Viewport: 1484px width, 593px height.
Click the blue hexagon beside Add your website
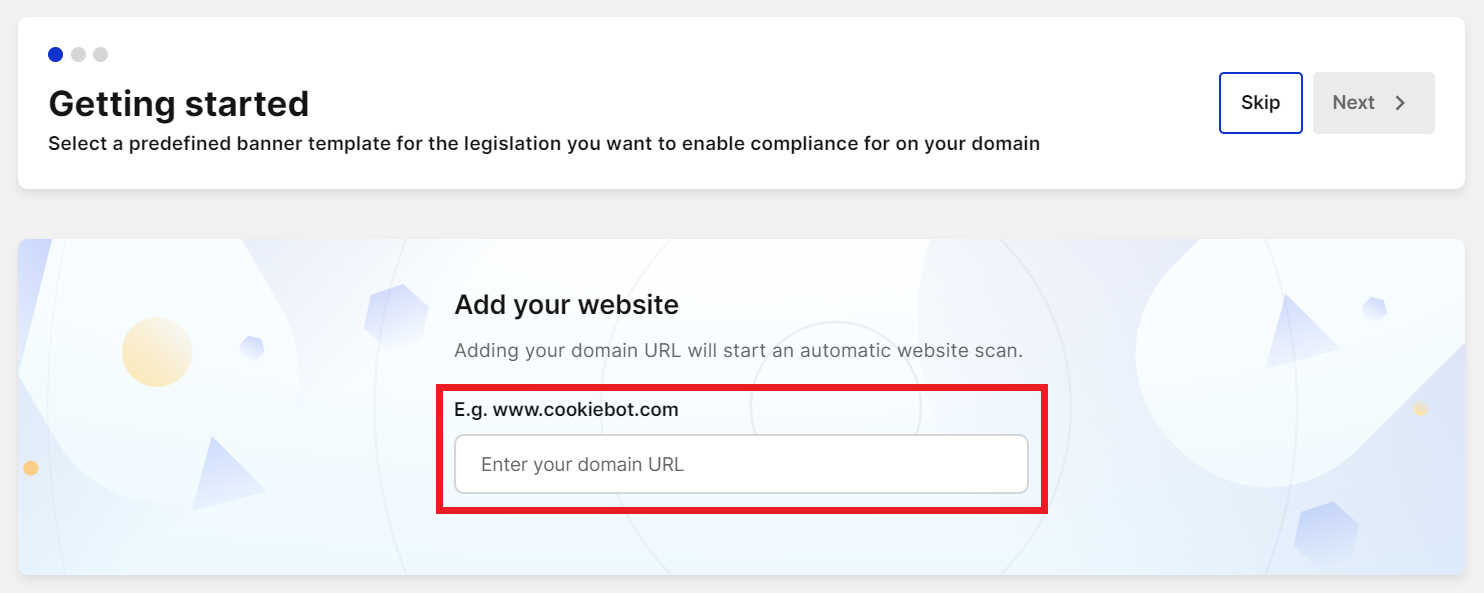coord(396,313)
